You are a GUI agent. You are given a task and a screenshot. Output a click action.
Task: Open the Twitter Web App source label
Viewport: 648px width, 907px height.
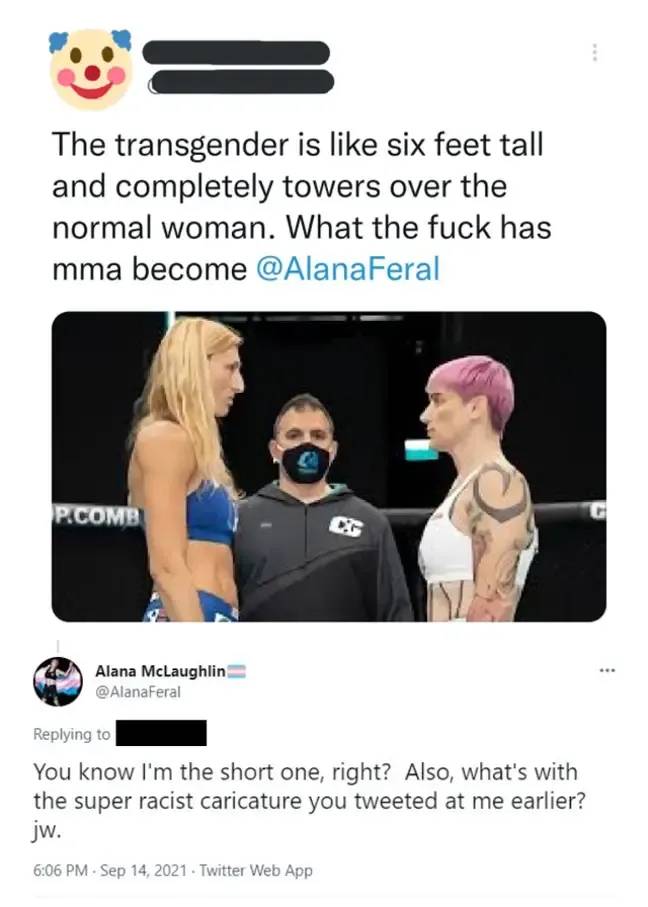256,870
